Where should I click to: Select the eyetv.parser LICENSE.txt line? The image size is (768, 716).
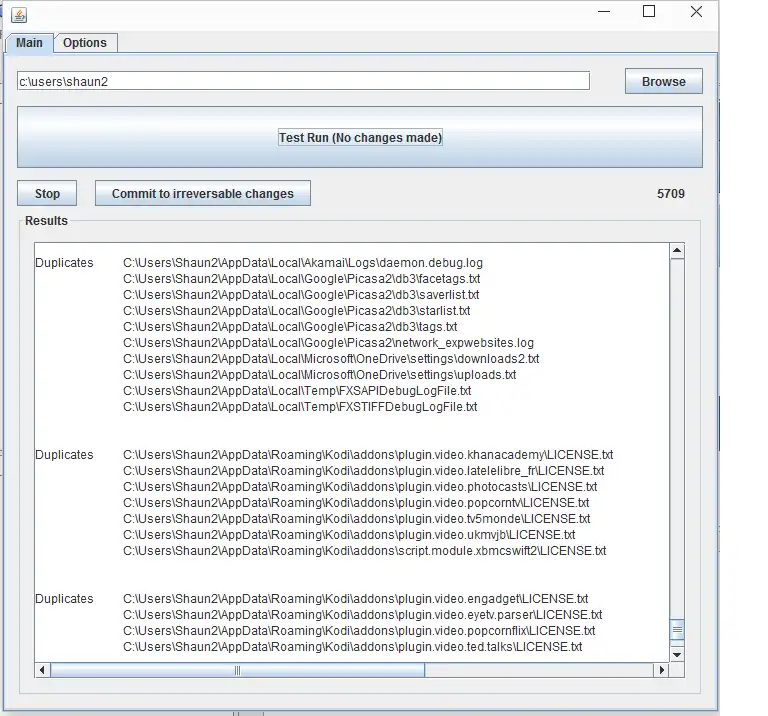coord(363,615)
